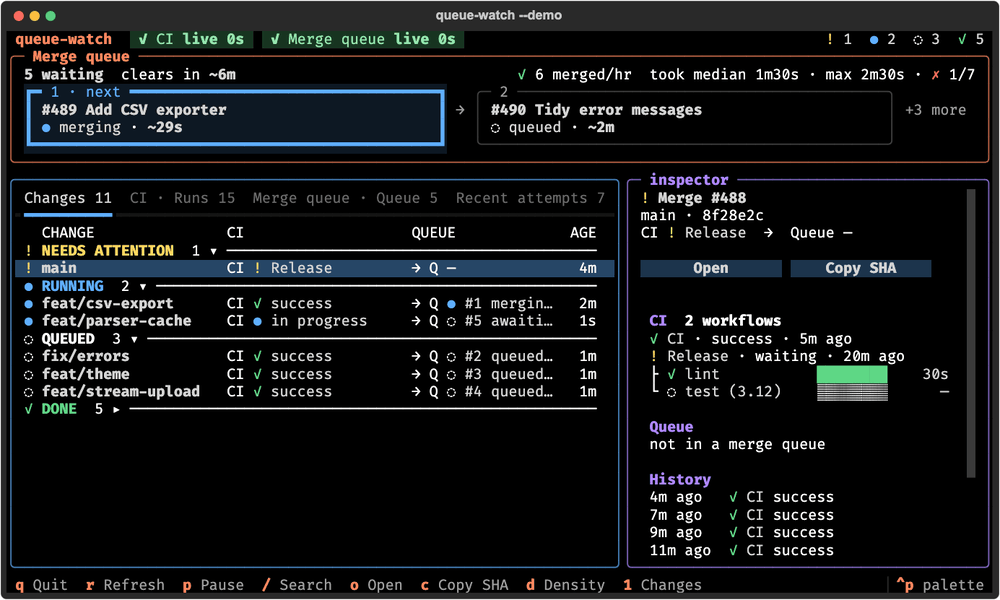Select the fix/errors row

pyautogui.click(x=315, y=356)
